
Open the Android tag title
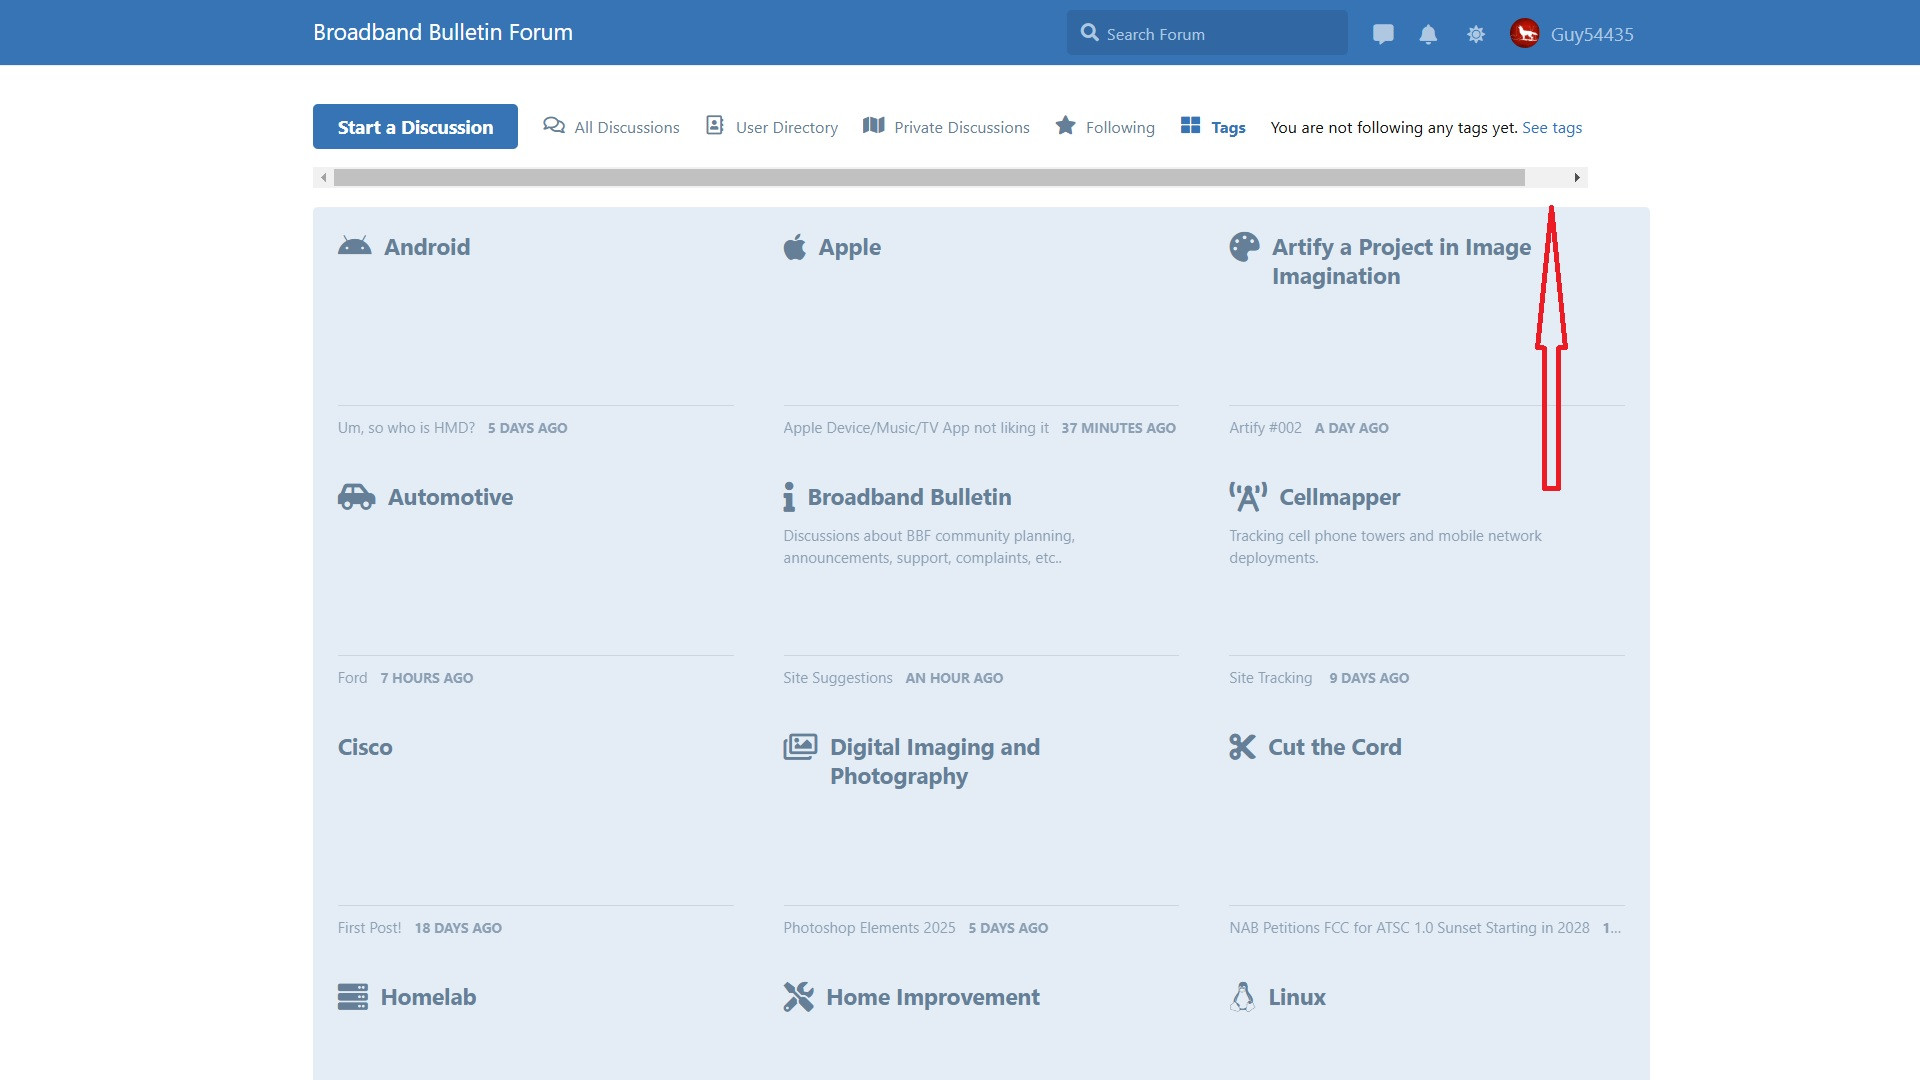[427, 247]
